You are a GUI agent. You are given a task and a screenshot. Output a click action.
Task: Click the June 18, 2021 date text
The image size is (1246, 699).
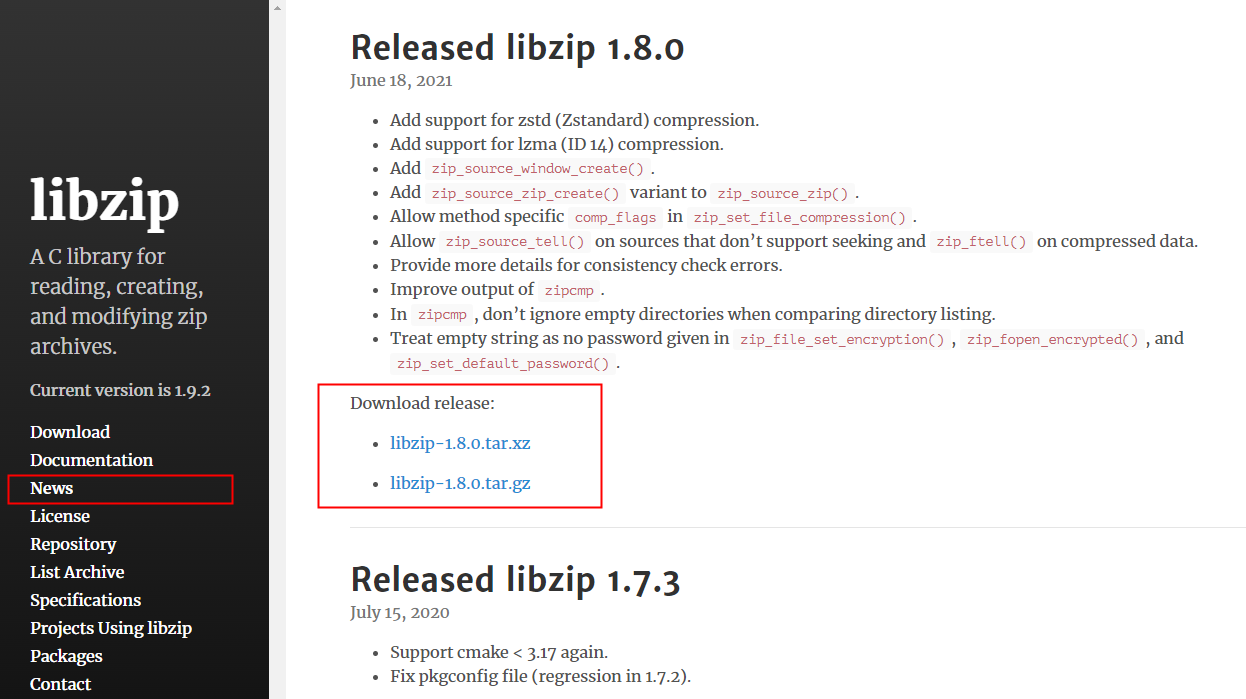(x=401, y=80)
